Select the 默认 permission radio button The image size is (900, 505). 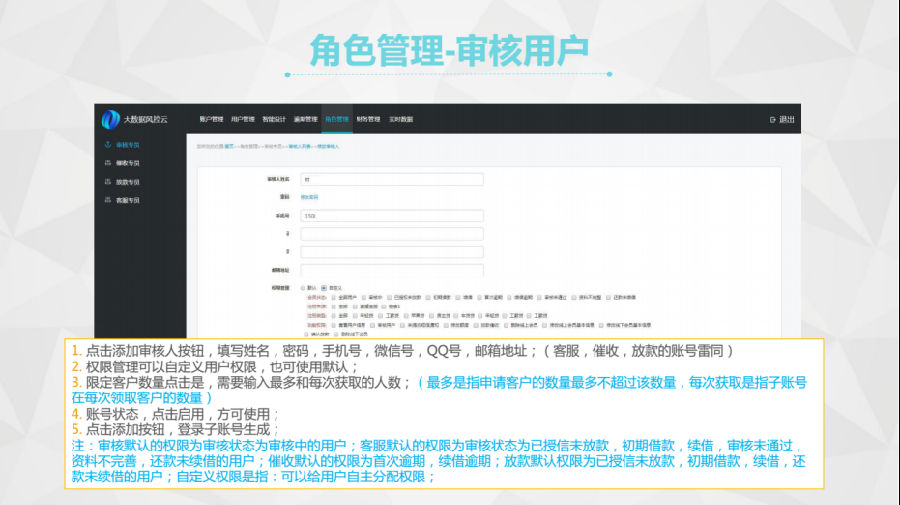tap(303, 287)
